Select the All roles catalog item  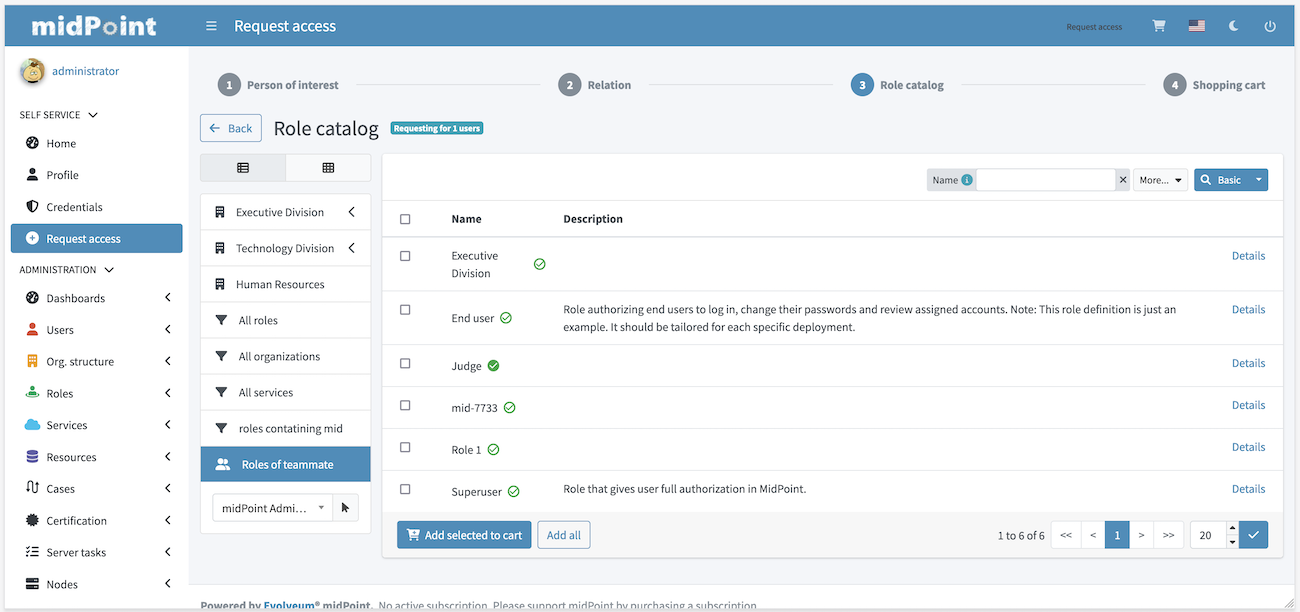pyautogui.click(x=258, y=320)
